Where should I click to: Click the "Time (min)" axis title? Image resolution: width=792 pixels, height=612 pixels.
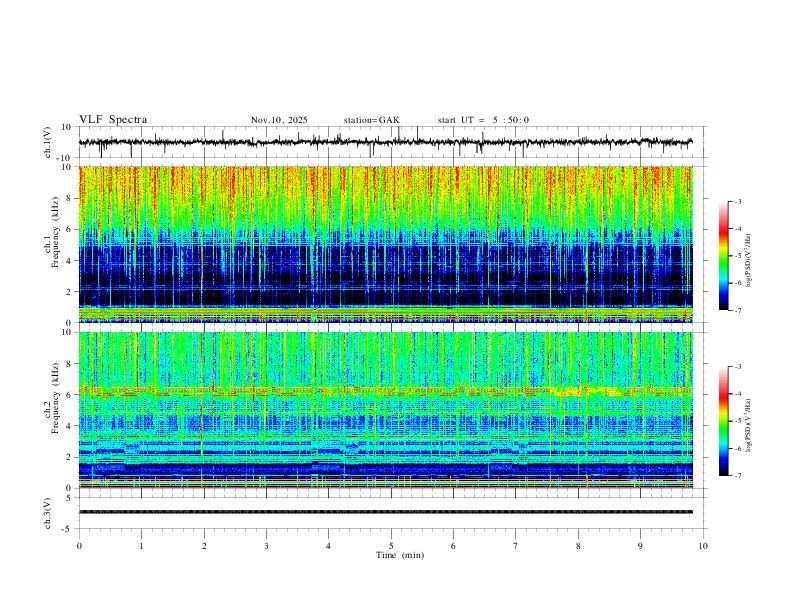(400, 555)
